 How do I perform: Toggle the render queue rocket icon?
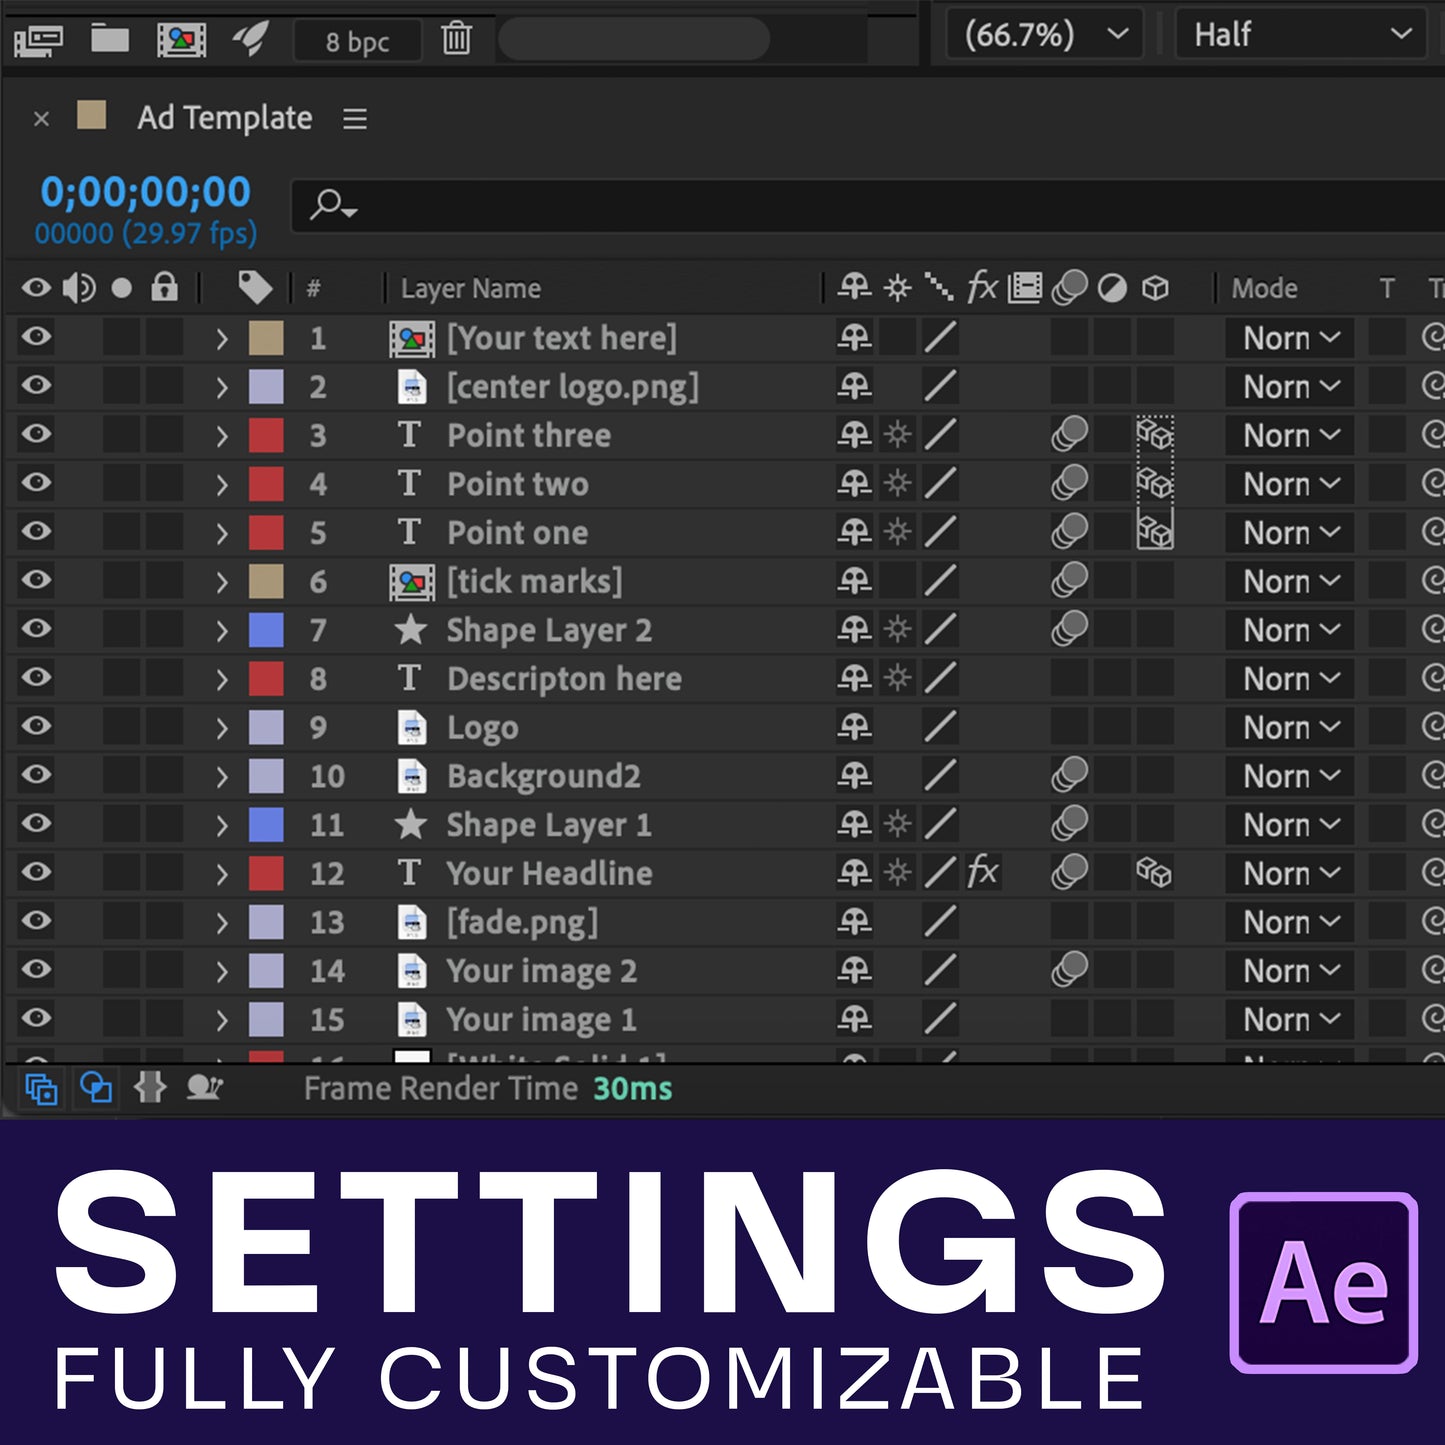tap(251, 40)
